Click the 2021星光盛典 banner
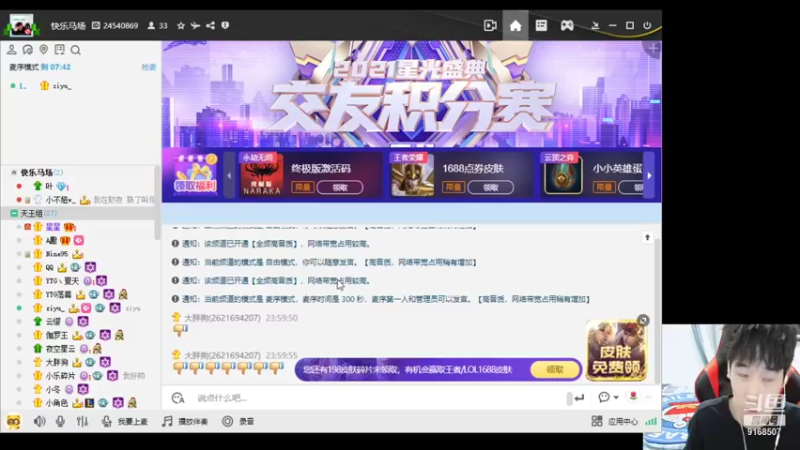Viewport: 800px width, 450px height. tap(411, 94)
